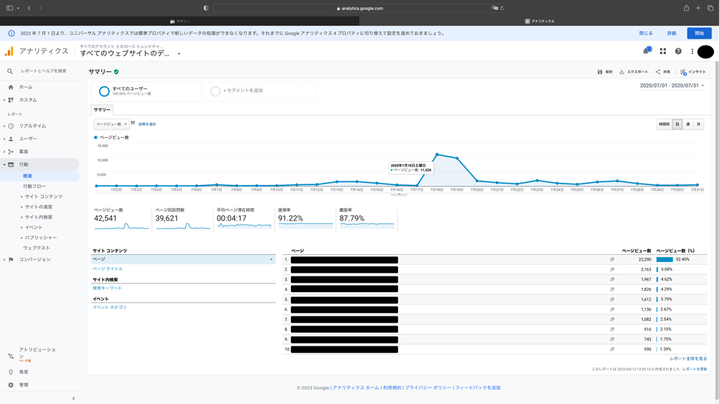Click the account avatar at top right
Image resolution: width=720 pixels, height=404 pixels.
(x=705, y=52)
